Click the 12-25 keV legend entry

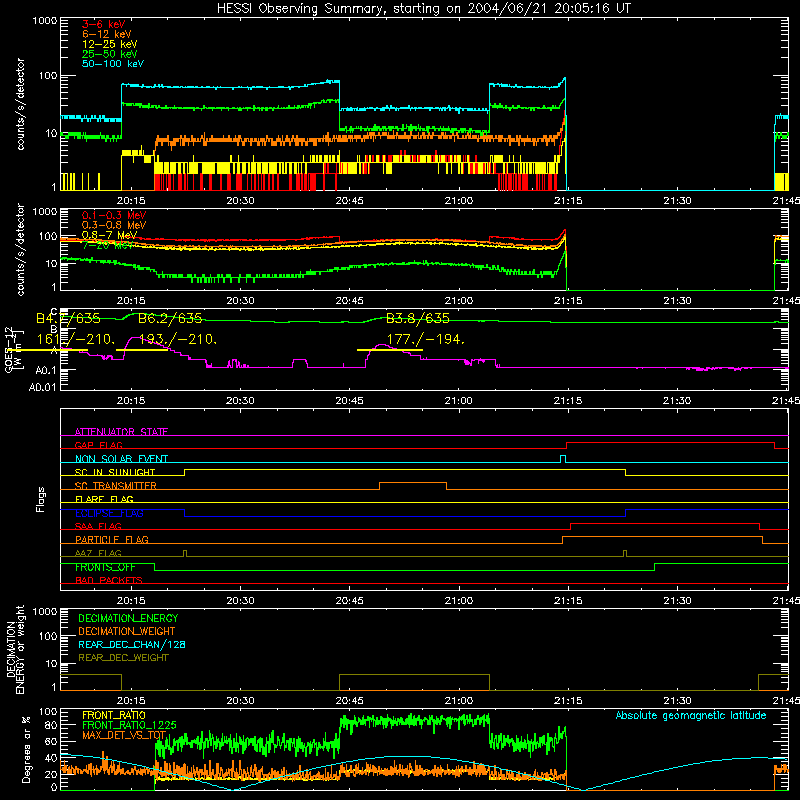click(110, 44)
